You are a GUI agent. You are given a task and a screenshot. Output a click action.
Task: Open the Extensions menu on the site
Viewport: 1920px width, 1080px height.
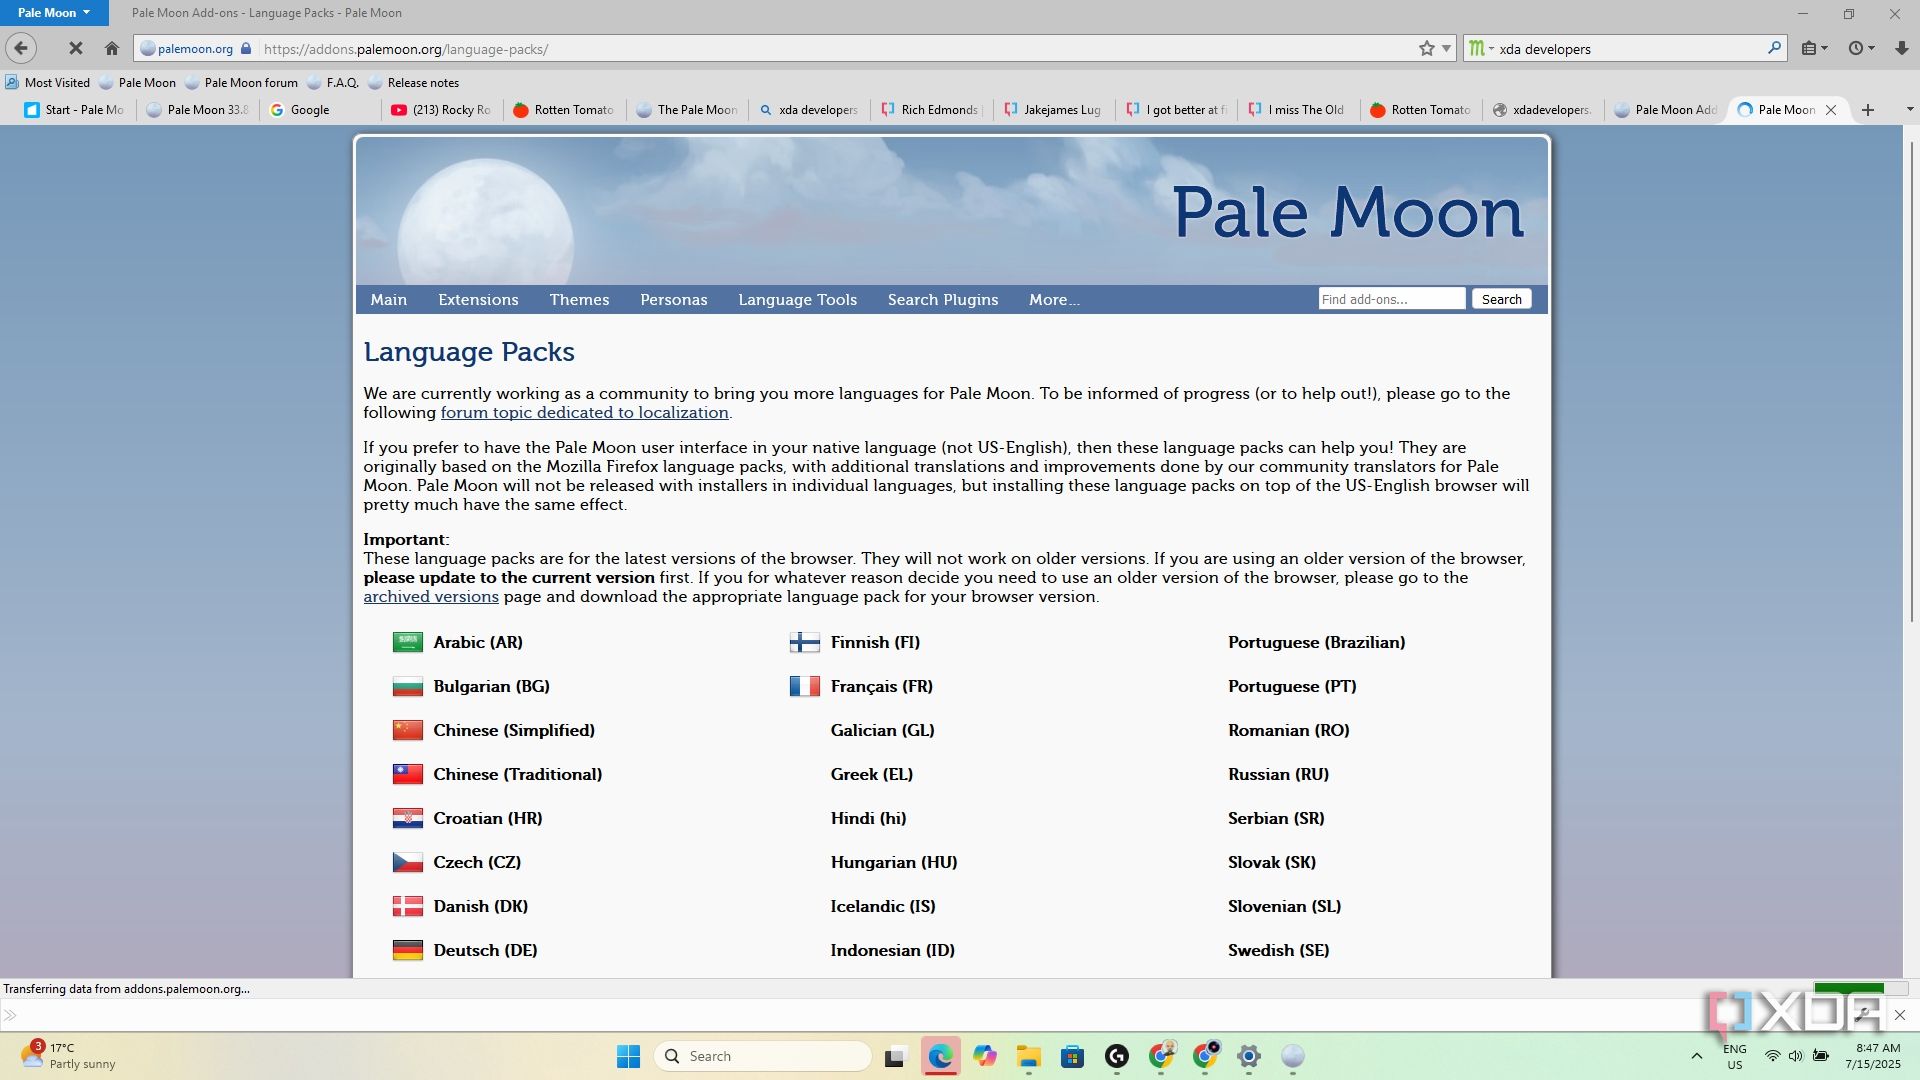pos(478,300)
